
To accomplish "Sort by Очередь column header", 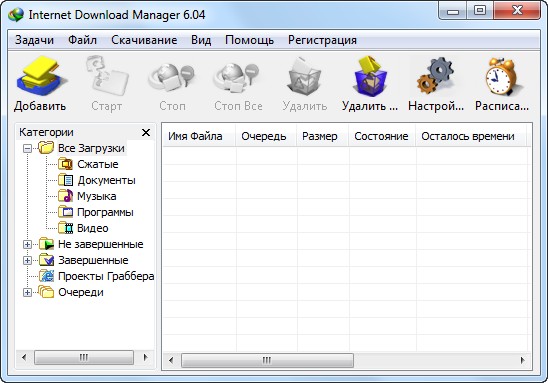I will [266, 136].
